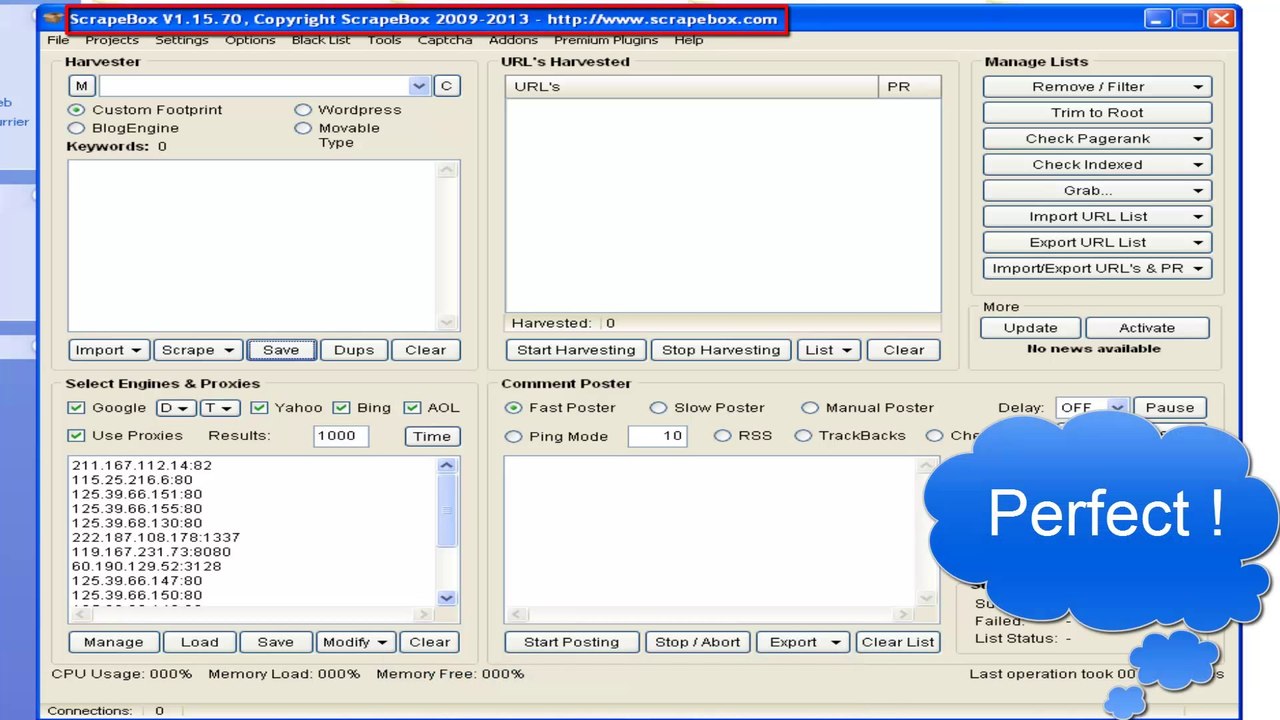Image resolution: width=1280 pixels, height=720 pixels.
Task: Open the Premium Plugins menu
Action: coord(606,40)
